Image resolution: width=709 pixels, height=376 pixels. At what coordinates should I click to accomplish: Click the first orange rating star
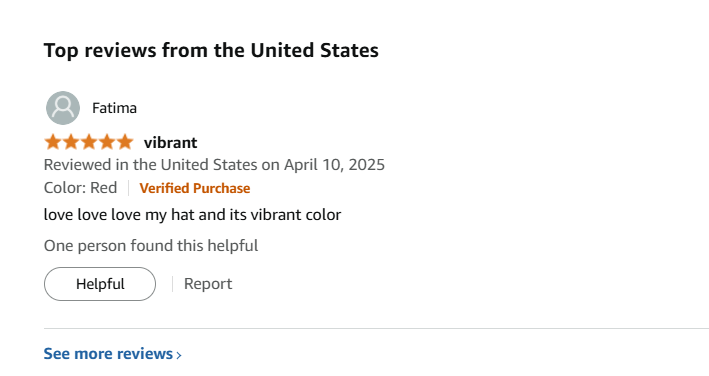53,142
